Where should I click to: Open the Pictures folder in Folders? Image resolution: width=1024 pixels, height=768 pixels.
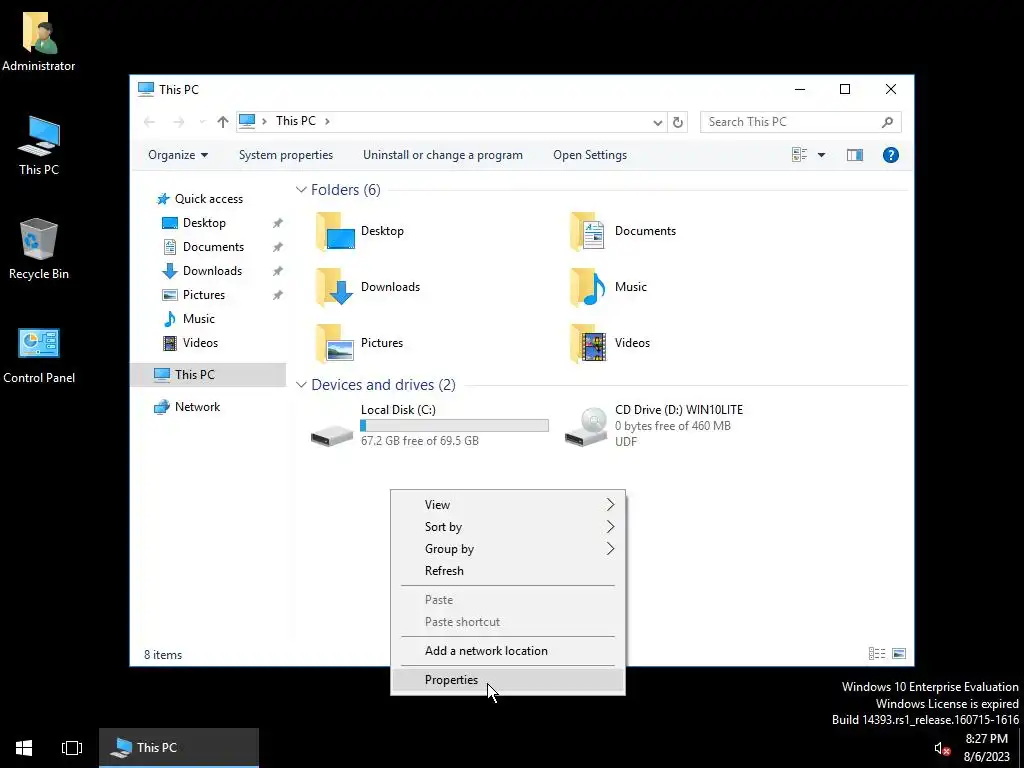click(x=359, y=344)
